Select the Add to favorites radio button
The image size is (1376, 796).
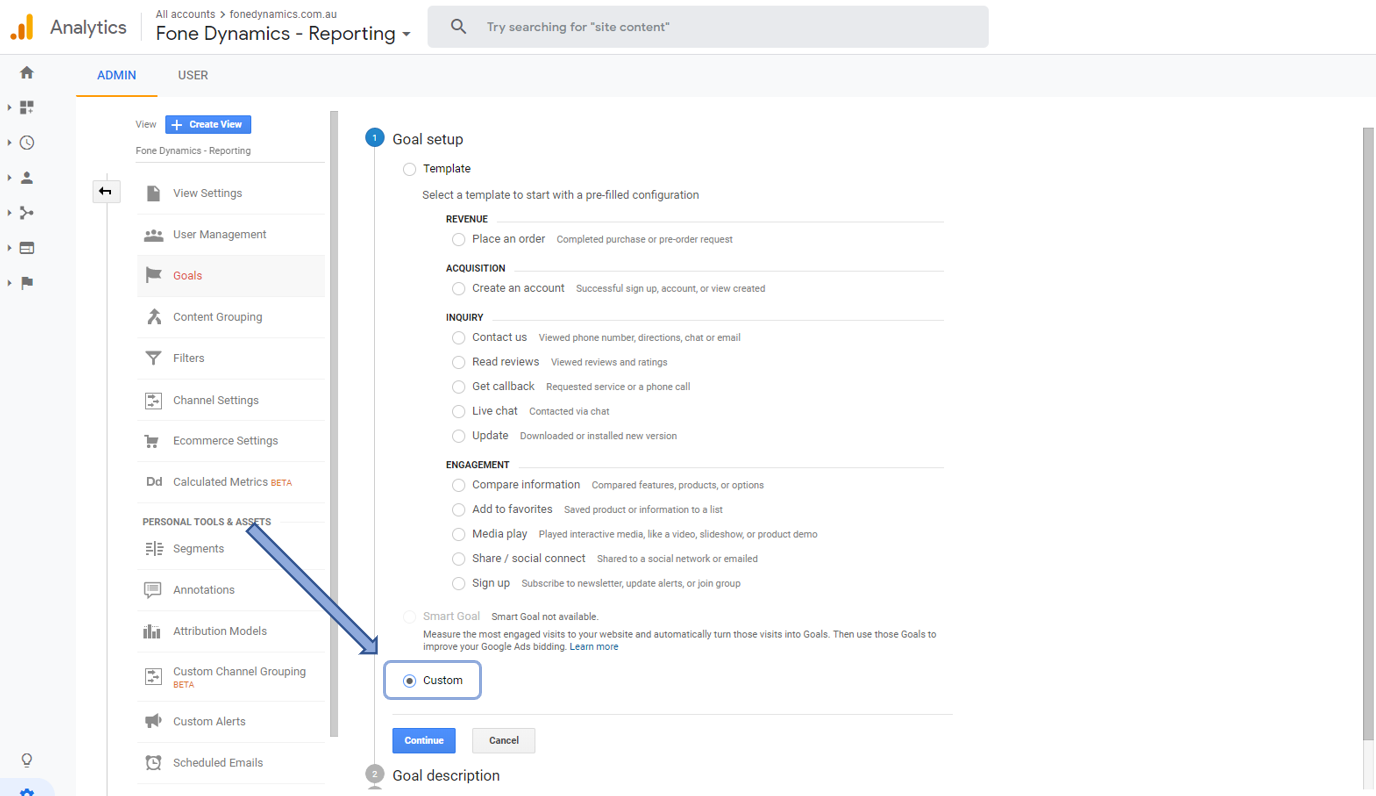point(458,510)
